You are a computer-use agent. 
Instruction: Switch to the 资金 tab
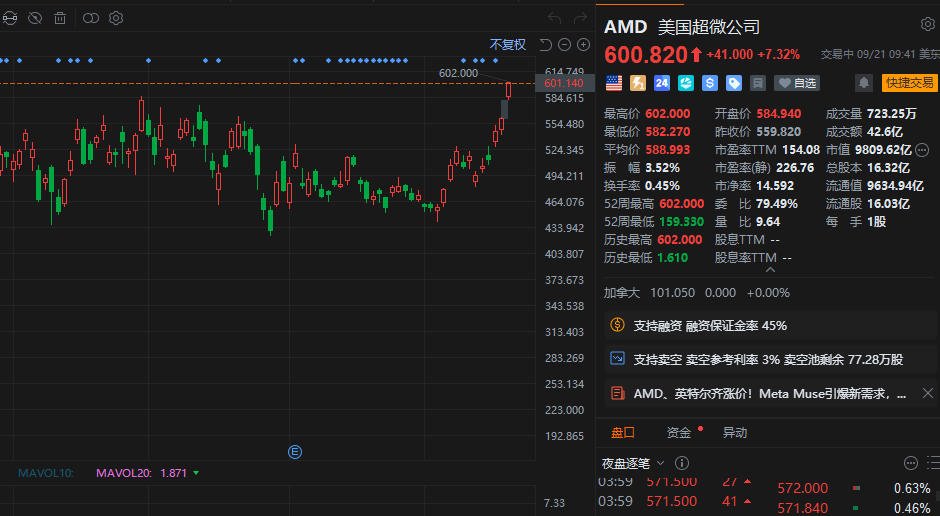pos(679,433)
